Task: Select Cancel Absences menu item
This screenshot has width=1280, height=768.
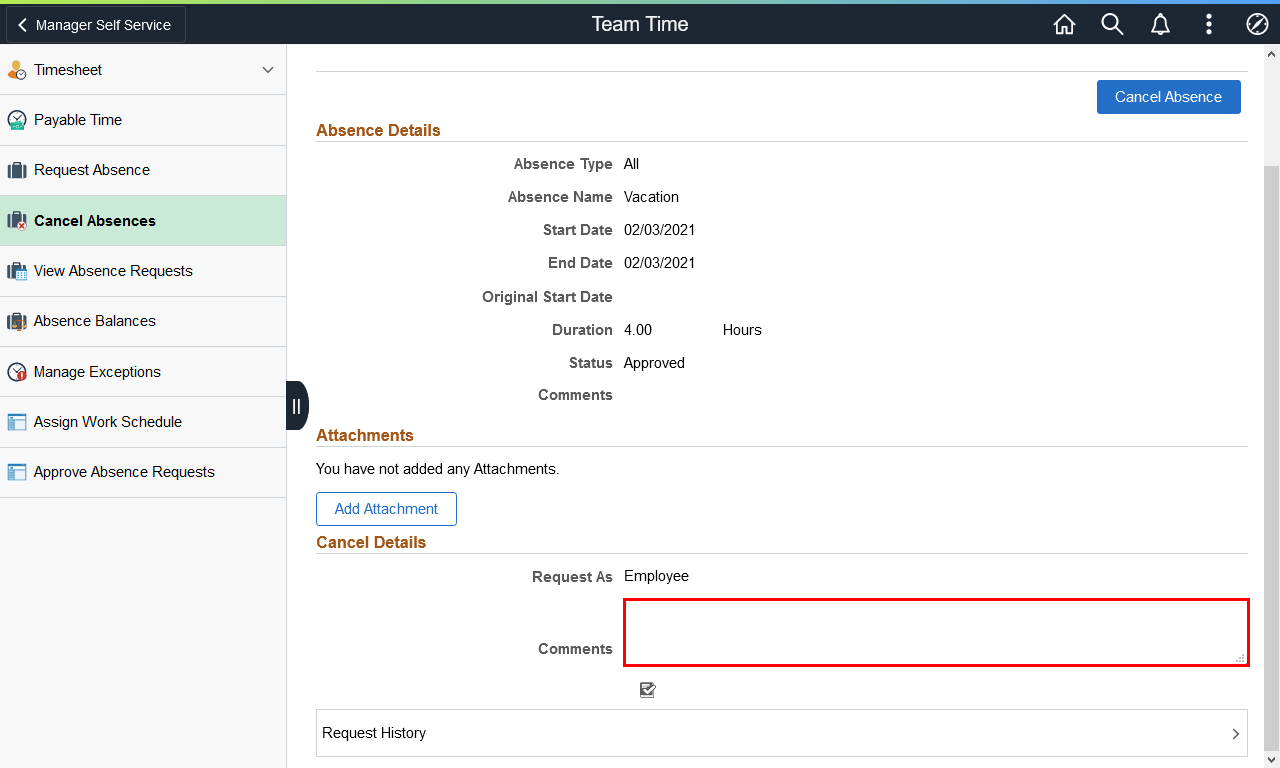Action: (x=143, y=221)
